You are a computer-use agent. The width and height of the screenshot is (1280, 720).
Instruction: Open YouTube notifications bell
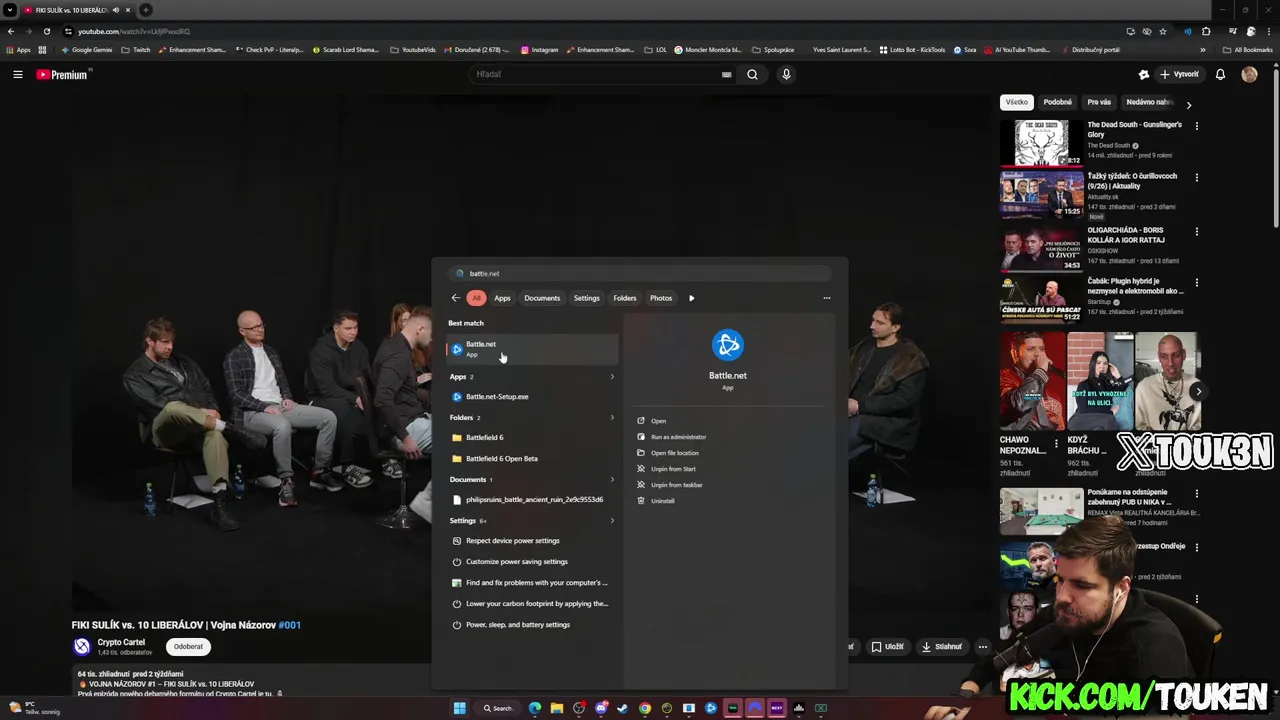[x=1220, y=74]
